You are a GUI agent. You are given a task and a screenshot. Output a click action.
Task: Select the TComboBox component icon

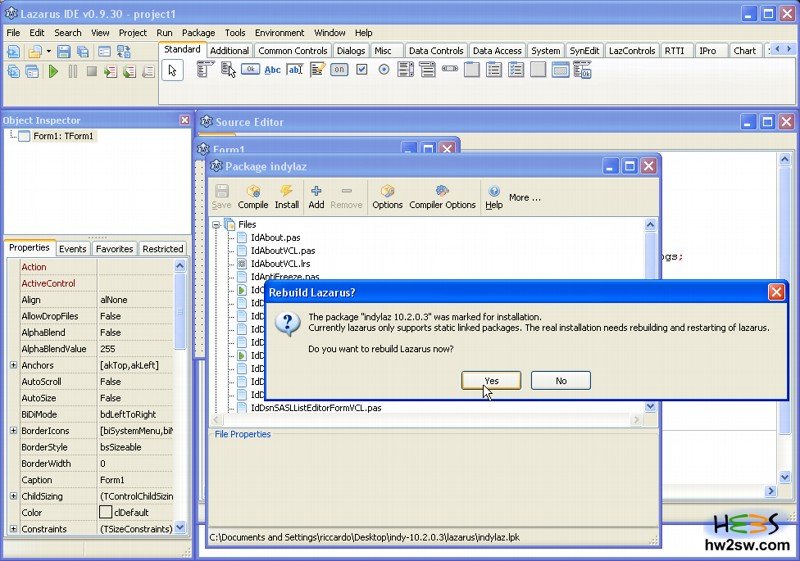[x=428, y=69]
